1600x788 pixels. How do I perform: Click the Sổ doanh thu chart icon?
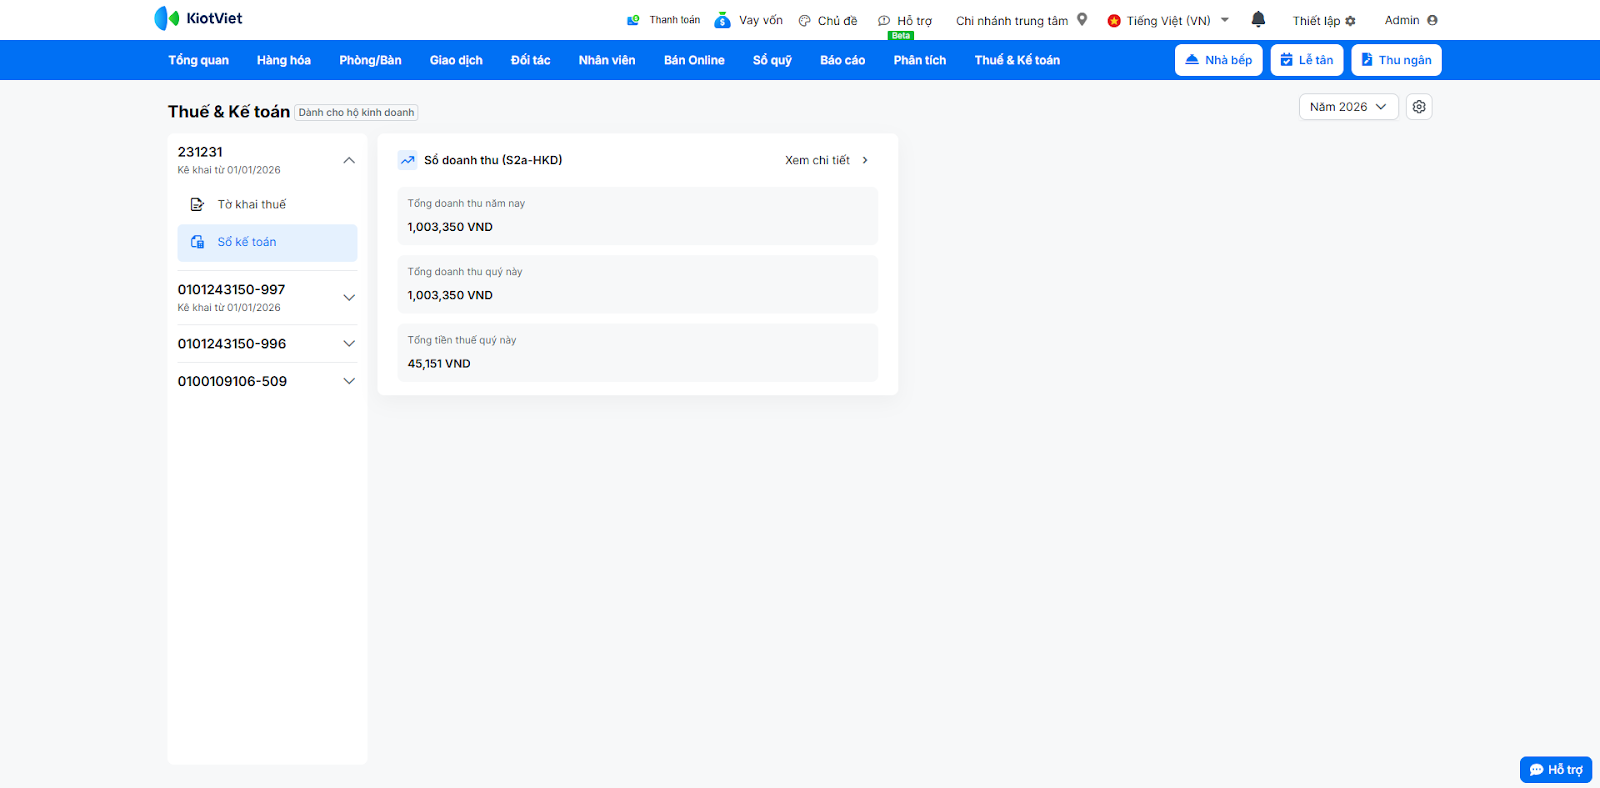pyautogui.click(x=407, y=160)
